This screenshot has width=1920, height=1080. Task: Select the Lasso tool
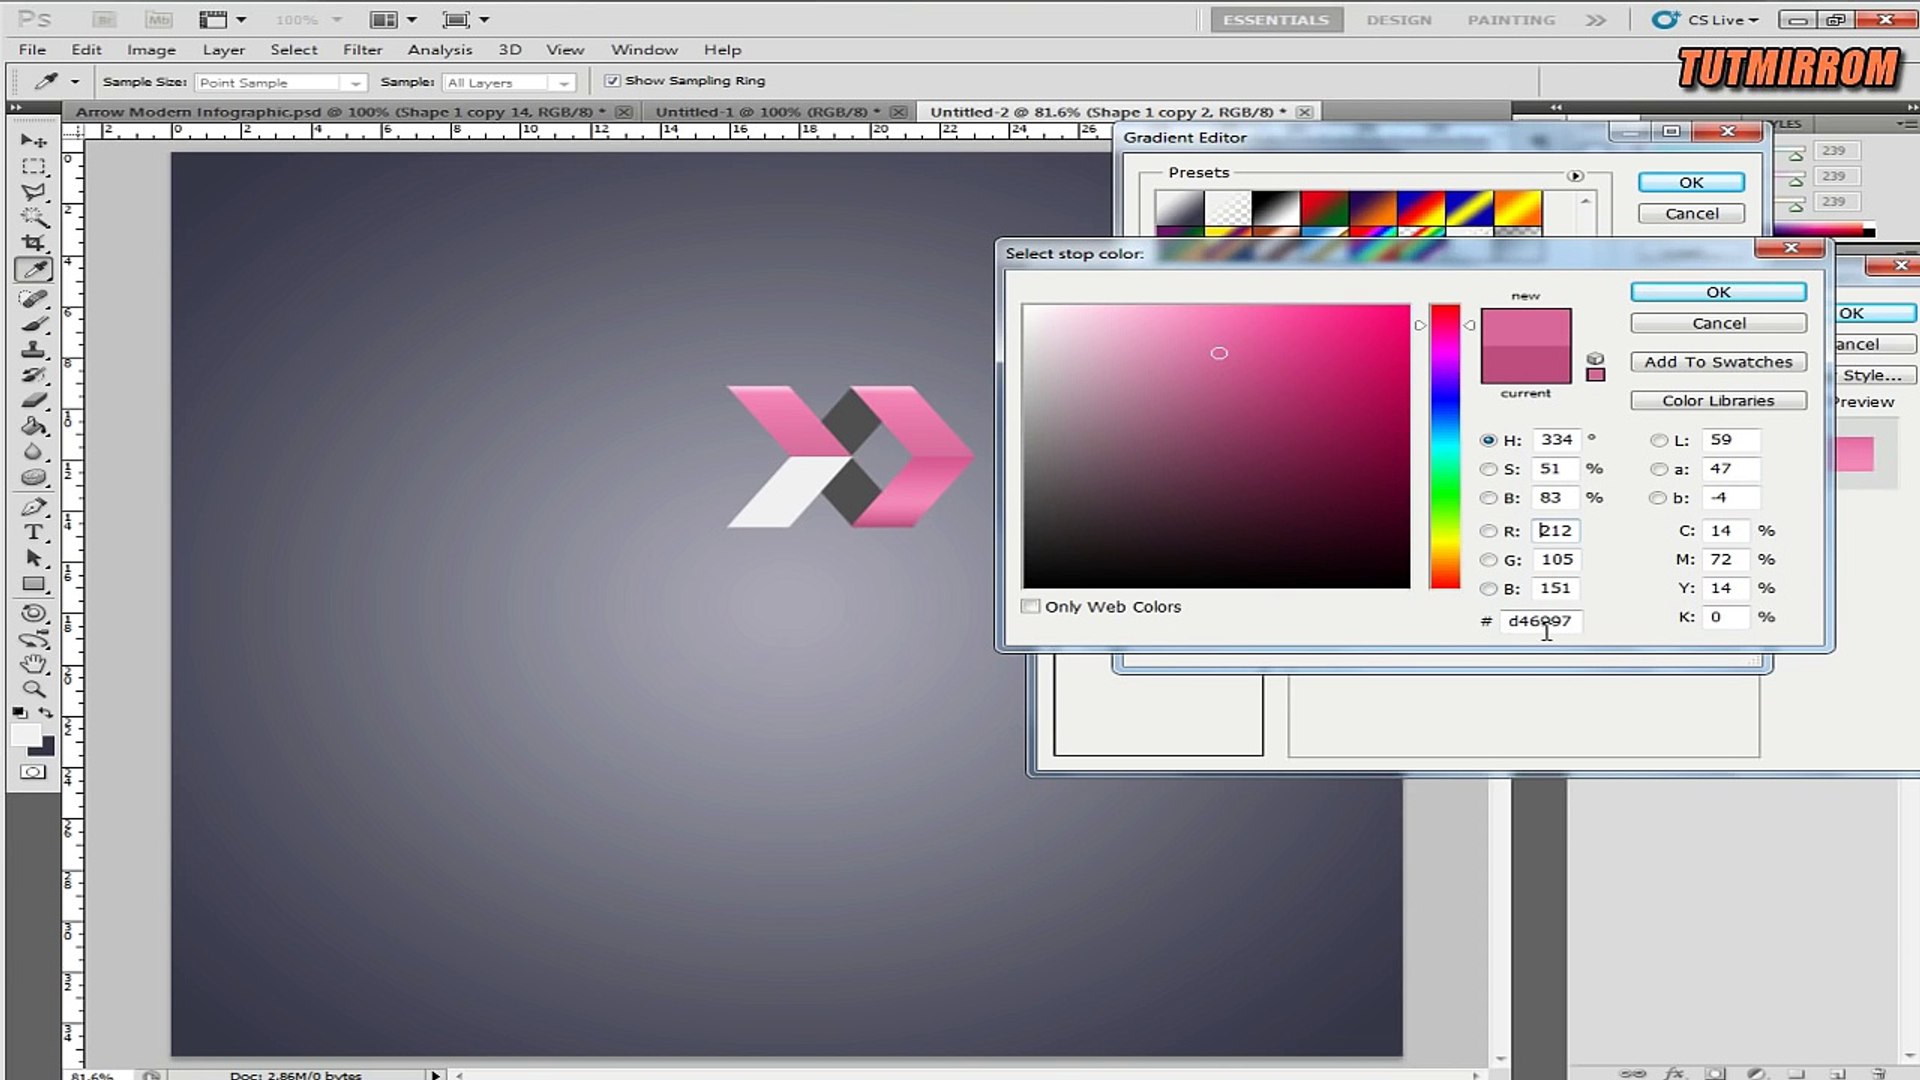tap(33, 191)
